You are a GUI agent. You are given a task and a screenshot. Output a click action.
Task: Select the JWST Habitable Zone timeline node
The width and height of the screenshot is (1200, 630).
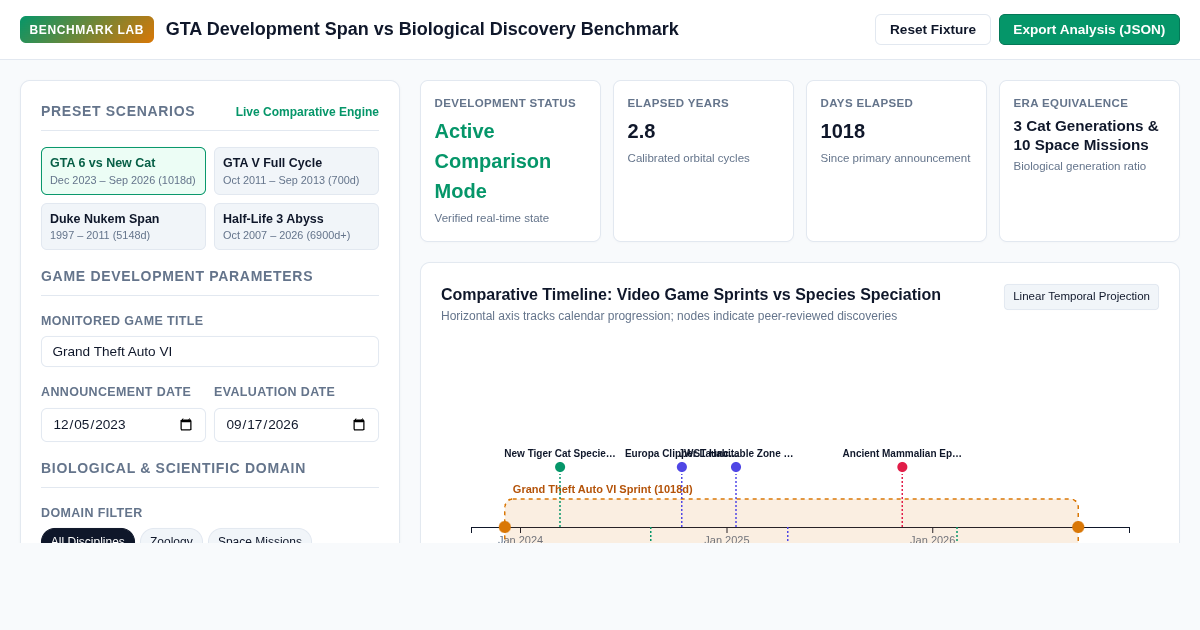[x=736, y=467]
